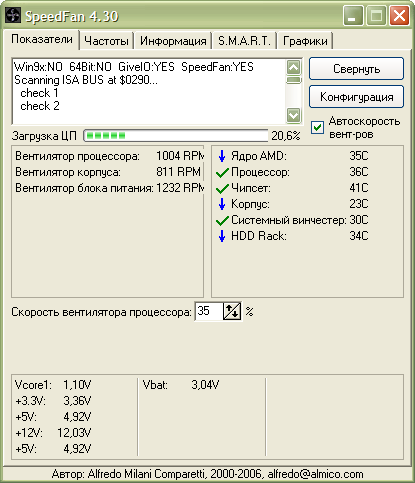The image size is (415, 483).
Task: Click the SpeedFan fan icon in title bar
Action: 13,15
